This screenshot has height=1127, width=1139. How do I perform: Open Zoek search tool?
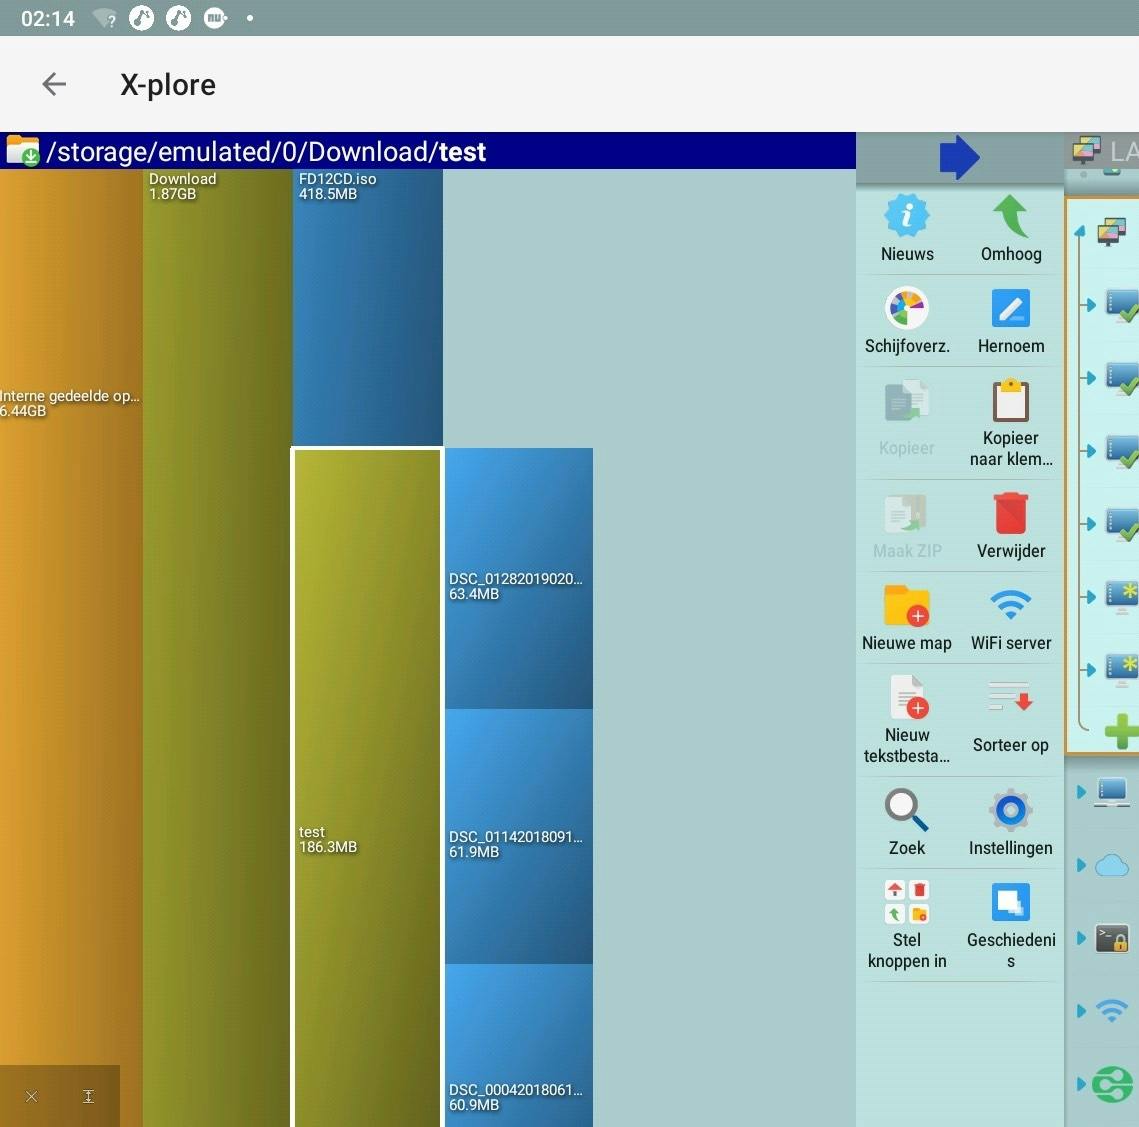click(907, 823)
